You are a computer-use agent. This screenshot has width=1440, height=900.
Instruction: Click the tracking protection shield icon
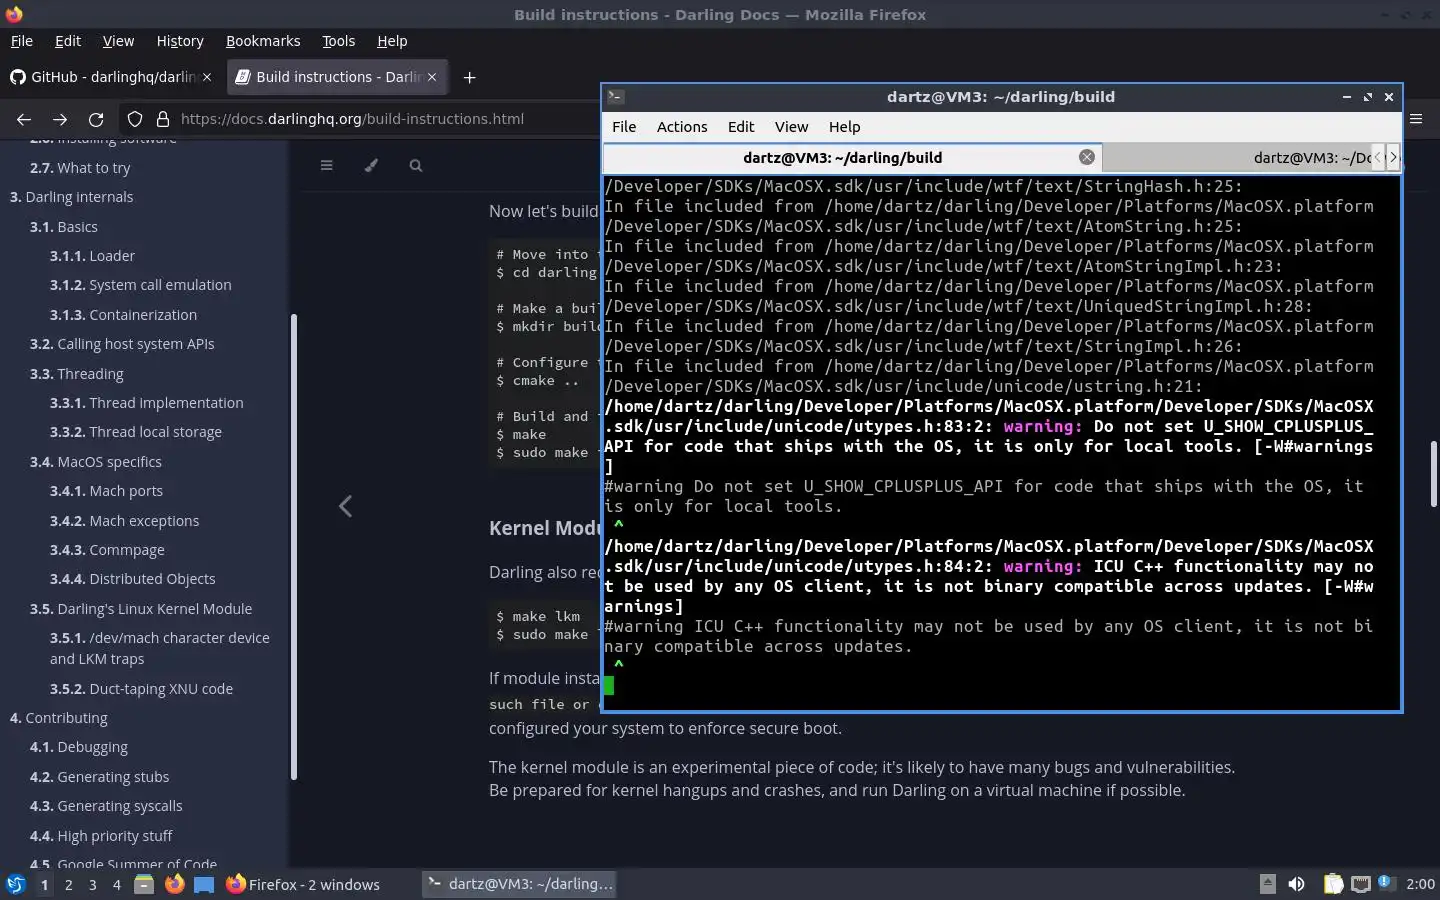pyautogui.click(x=135, y=119)
